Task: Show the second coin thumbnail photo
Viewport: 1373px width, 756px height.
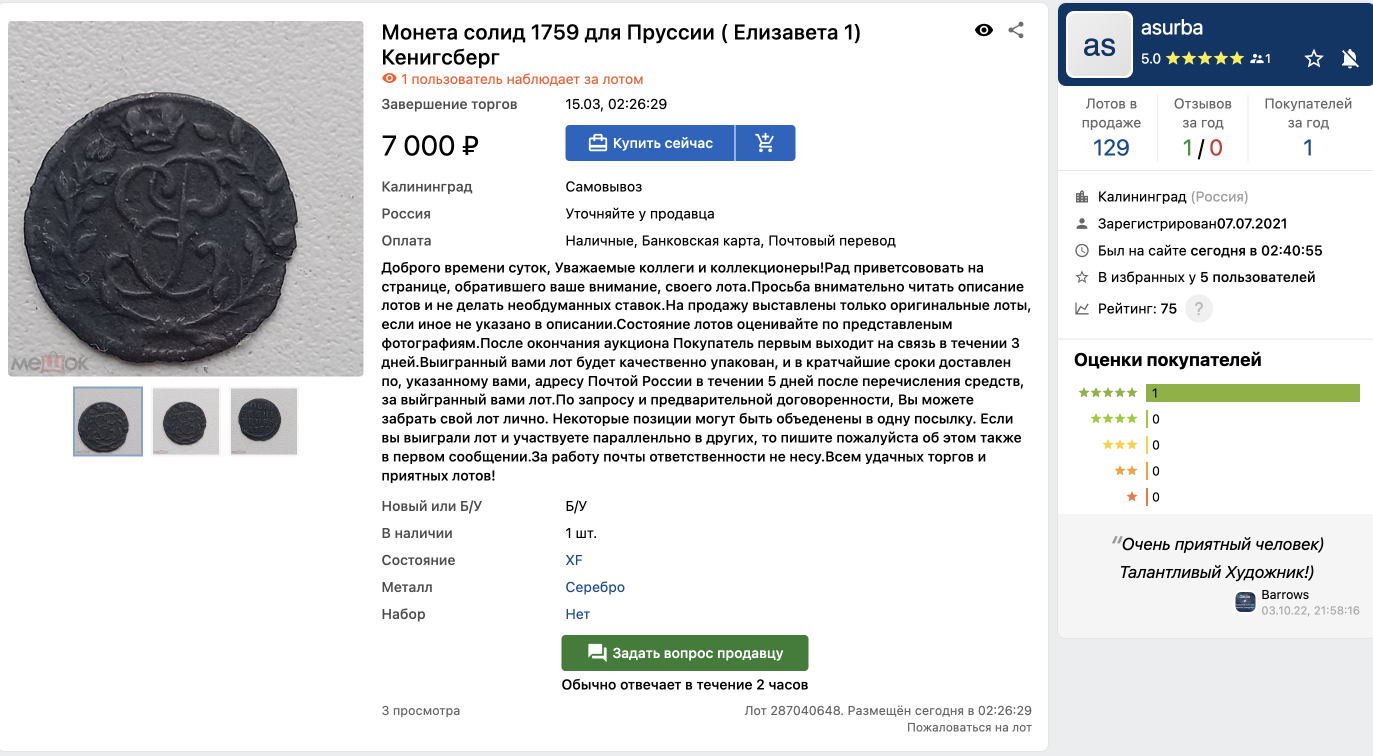Action: [x=186, y=421]
